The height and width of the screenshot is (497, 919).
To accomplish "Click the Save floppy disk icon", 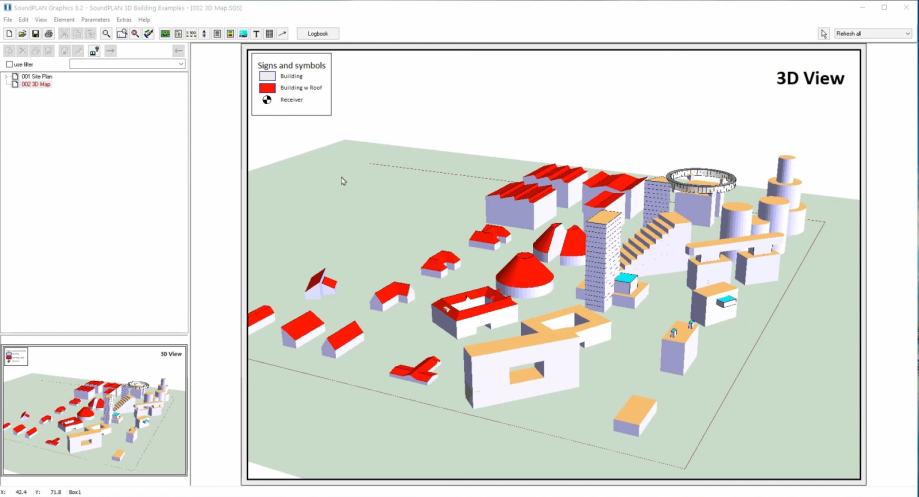I will pos(35,34).
